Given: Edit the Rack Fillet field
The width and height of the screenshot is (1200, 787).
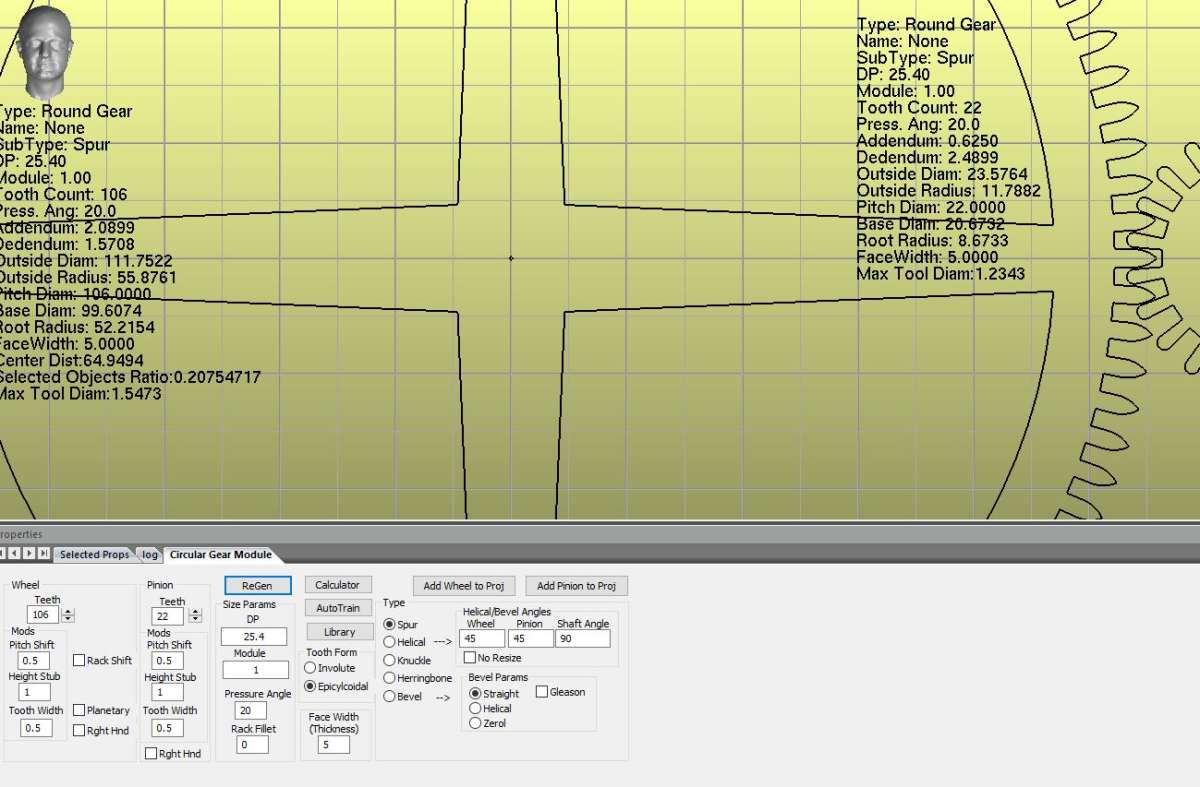Looking at the screenshot, I should 252,744.
